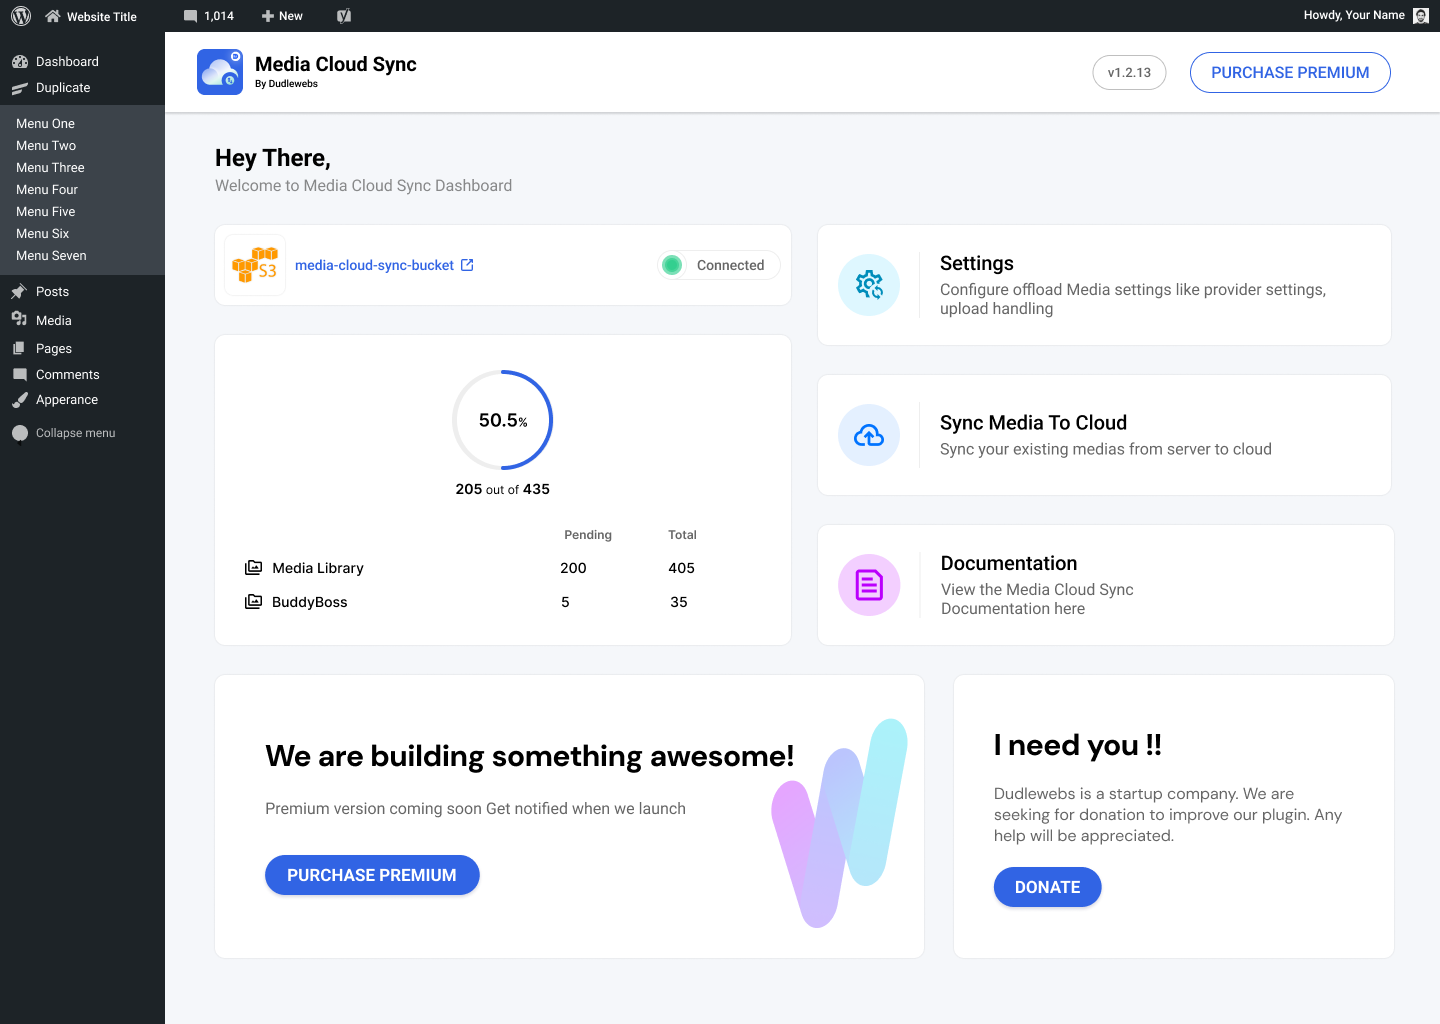Click the DONATE button
Viewport: 1440px width, 1024px height.
[1047, 887]
